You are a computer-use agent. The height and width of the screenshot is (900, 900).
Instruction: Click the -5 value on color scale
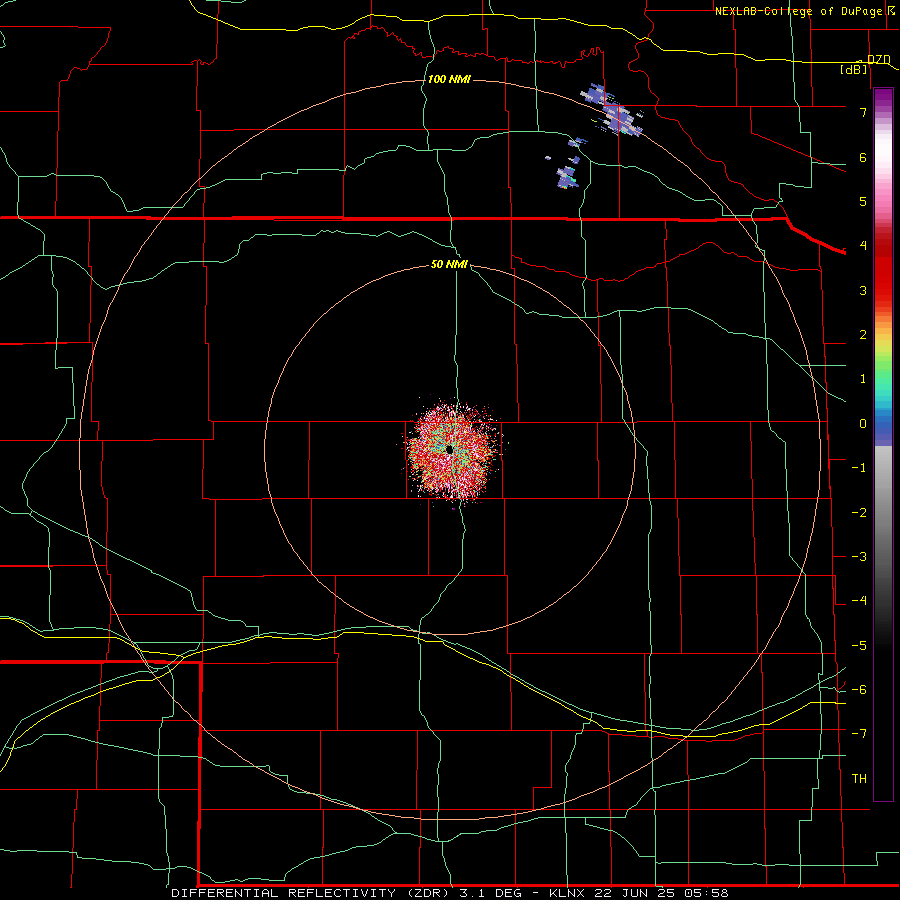(859, 646)
